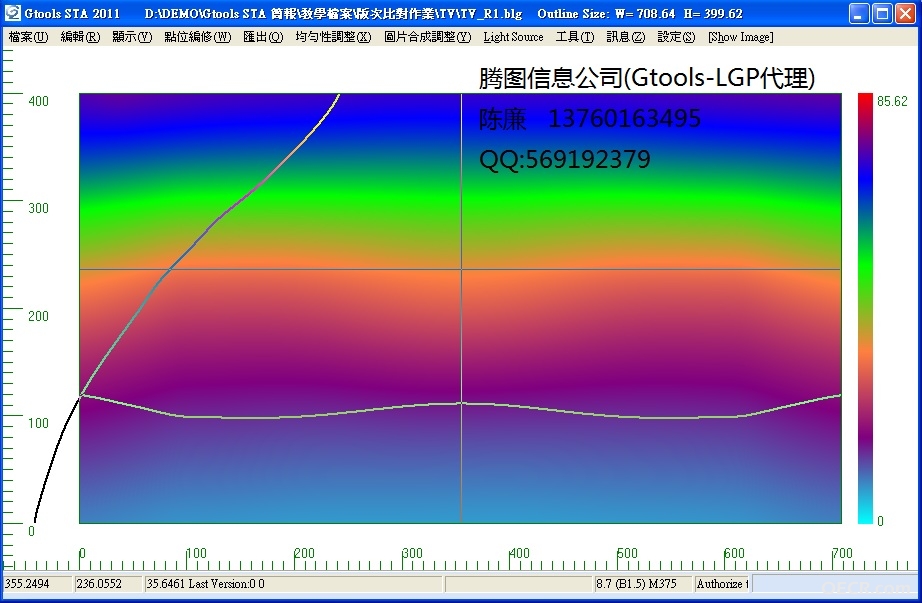
Task: Open the 工具(T) tools menu
Action: coord(575,37)
